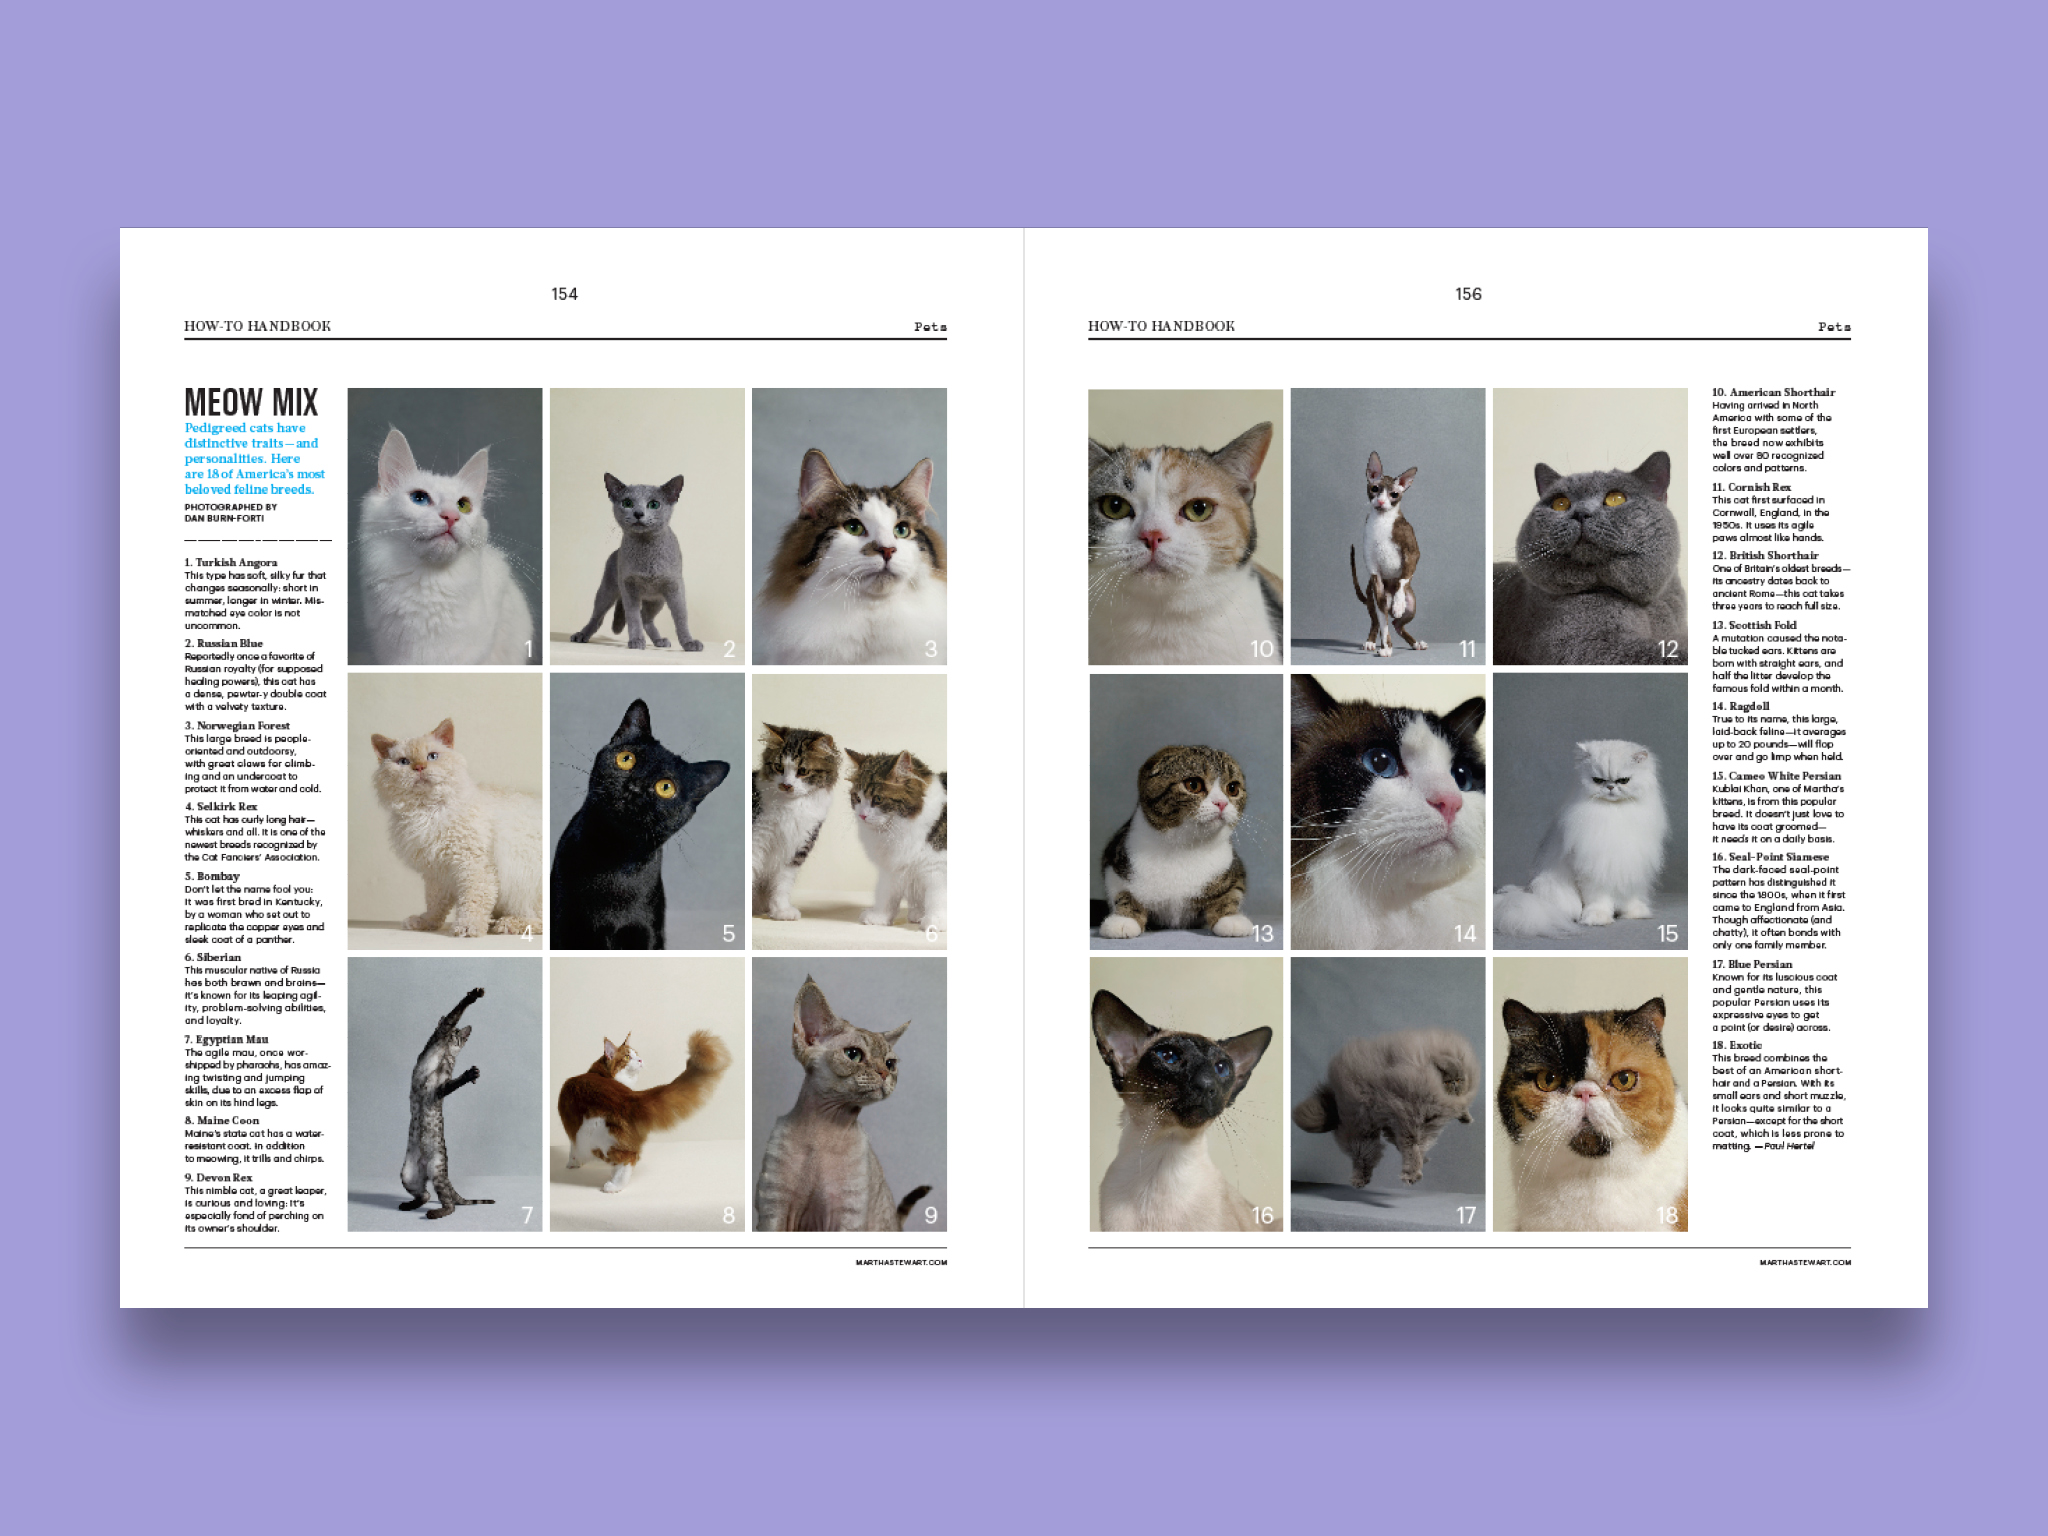Open the Selkirk Rex photo numbered 4
The image size is (2048, 1536).
click(444, 811)
